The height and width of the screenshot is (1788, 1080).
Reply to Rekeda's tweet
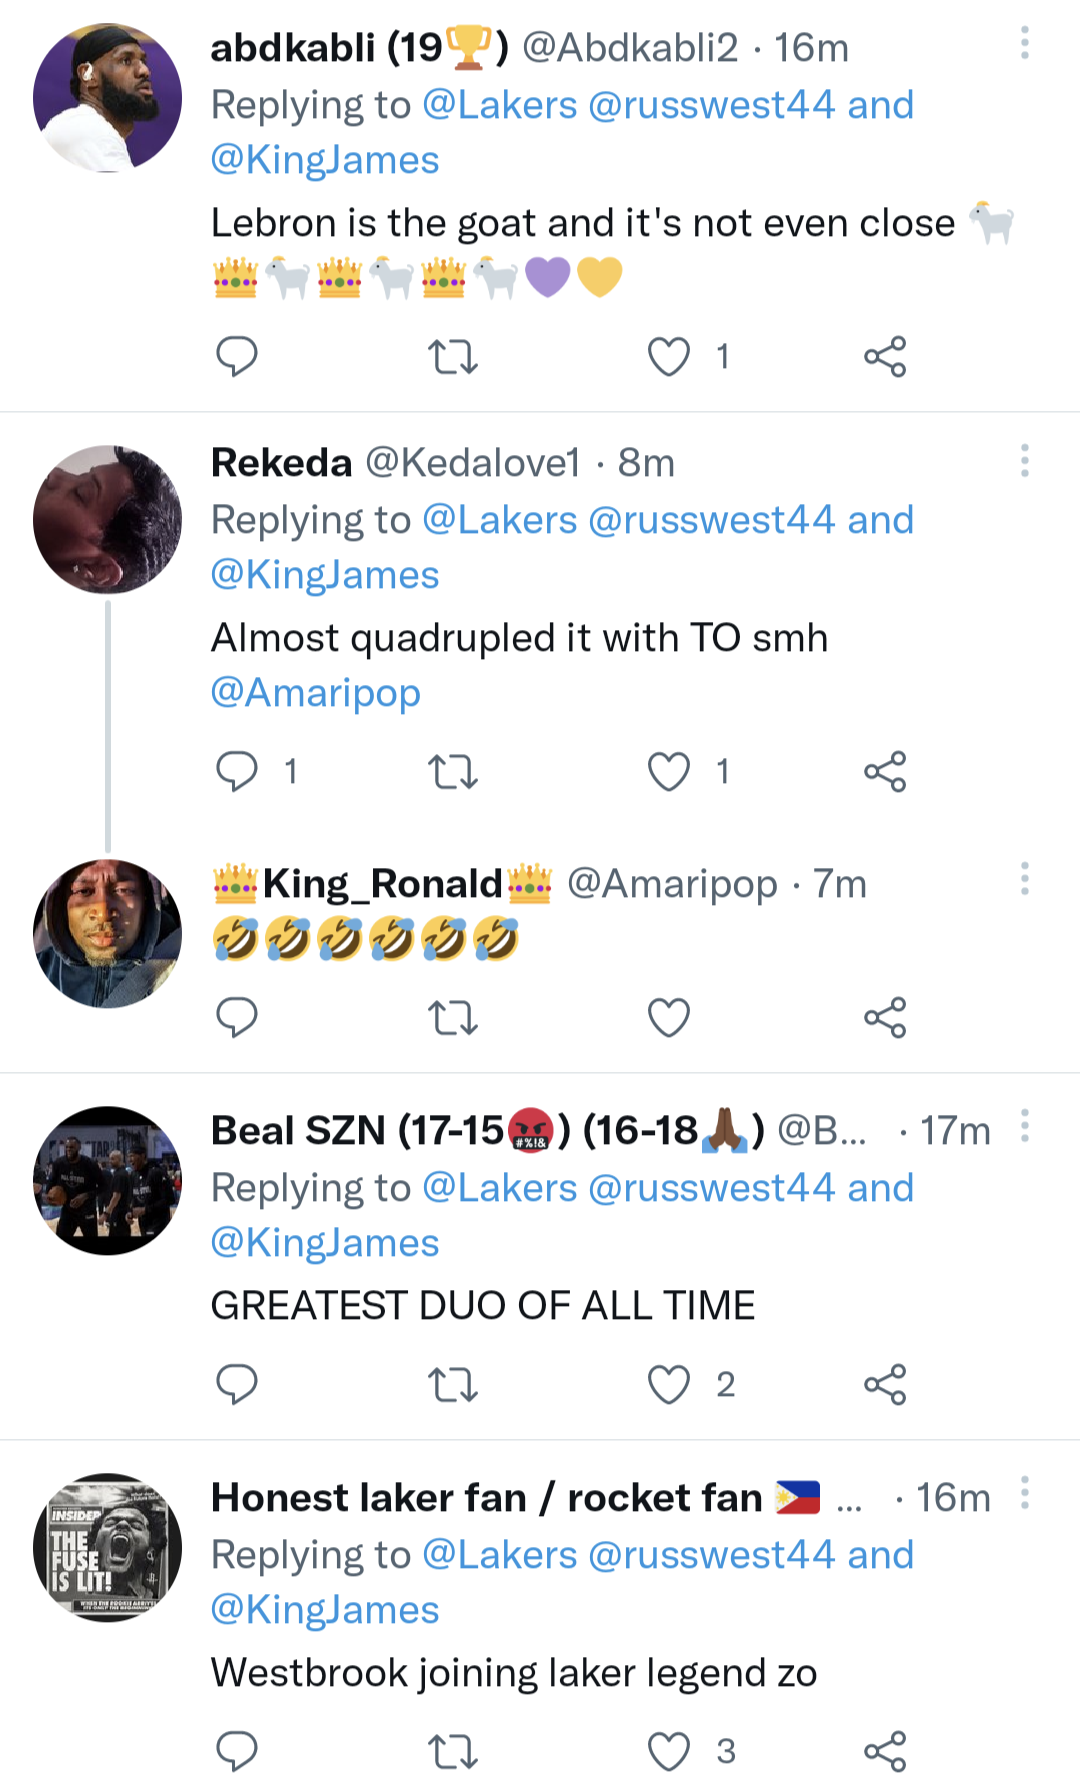[237, 772]
